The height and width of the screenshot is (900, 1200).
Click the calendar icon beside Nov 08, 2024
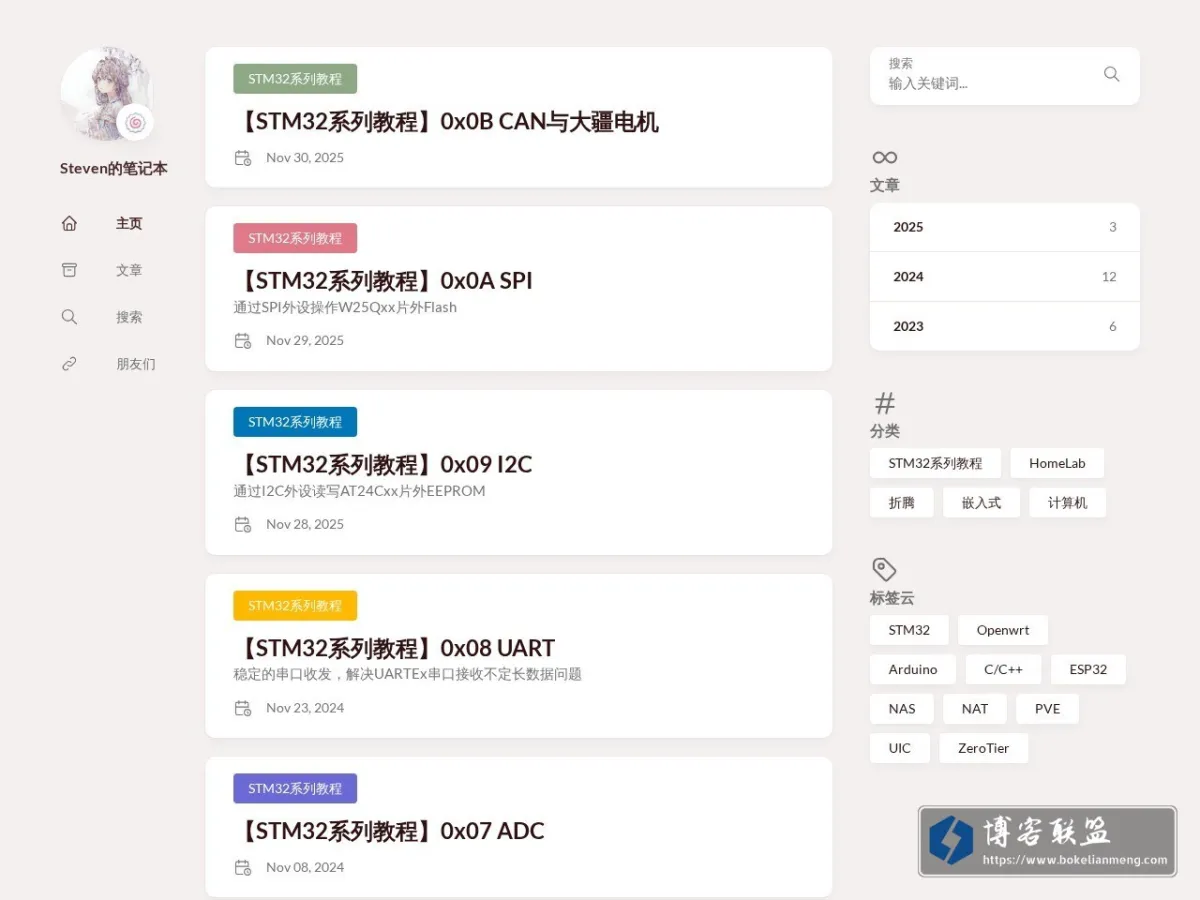243,868
